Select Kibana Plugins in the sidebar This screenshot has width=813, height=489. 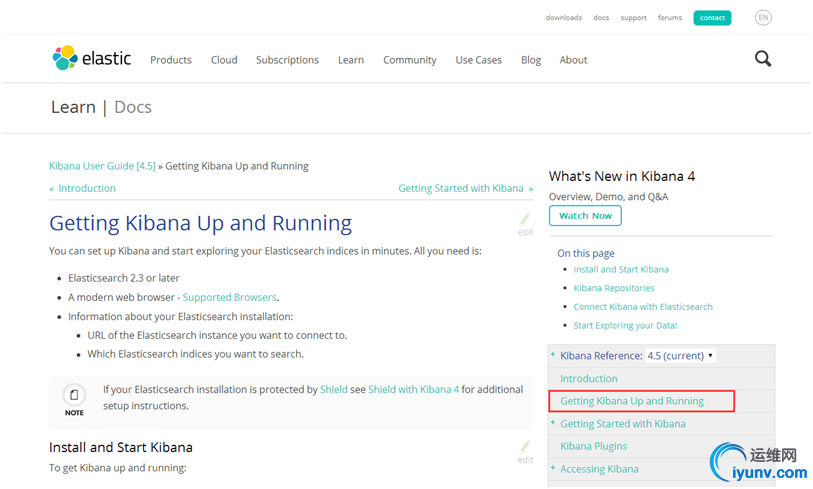pyautogui.click(x=594, y=446)
